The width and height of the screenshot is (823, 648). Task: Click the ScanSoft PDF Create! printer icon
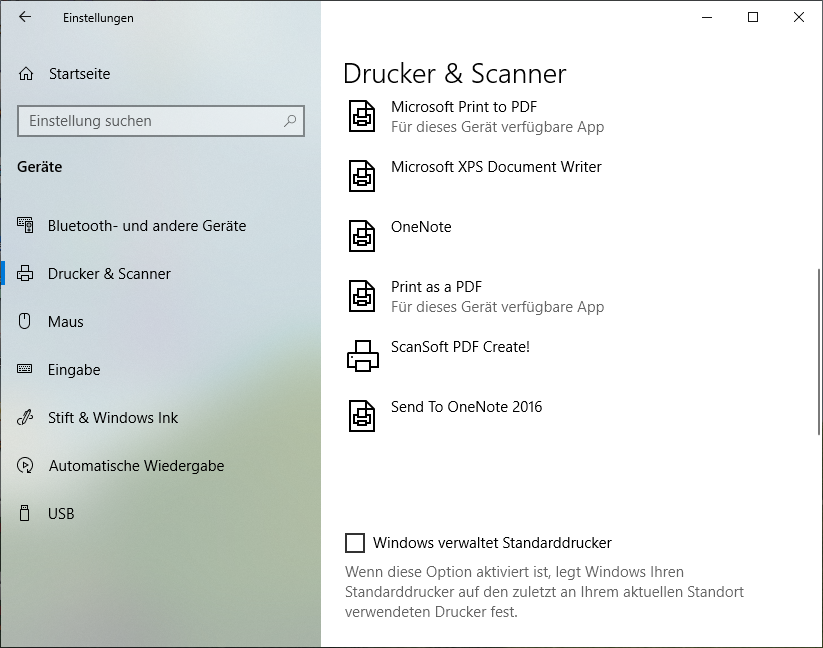tap(363, 356)
